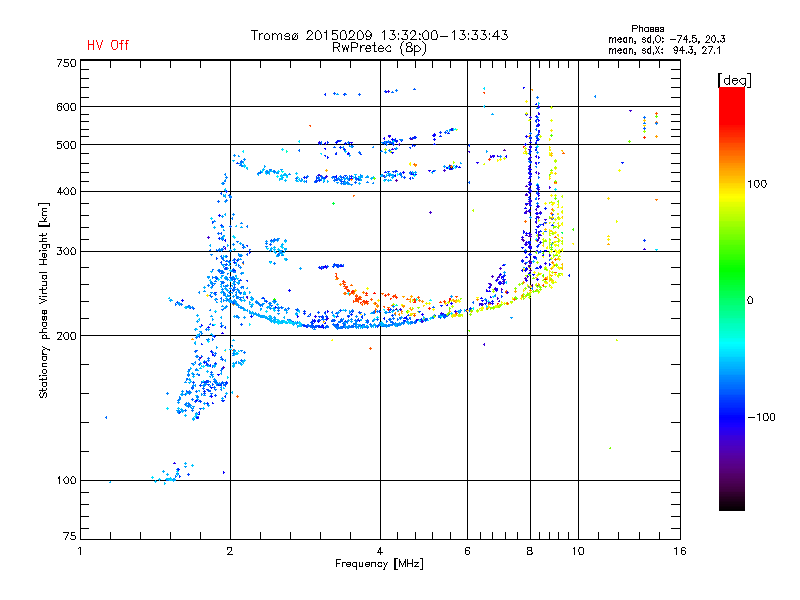This screenshot has width=800, height=600.
Task: Click the "[deg]" colorbar unit label
Action: [x=734, y=80]
